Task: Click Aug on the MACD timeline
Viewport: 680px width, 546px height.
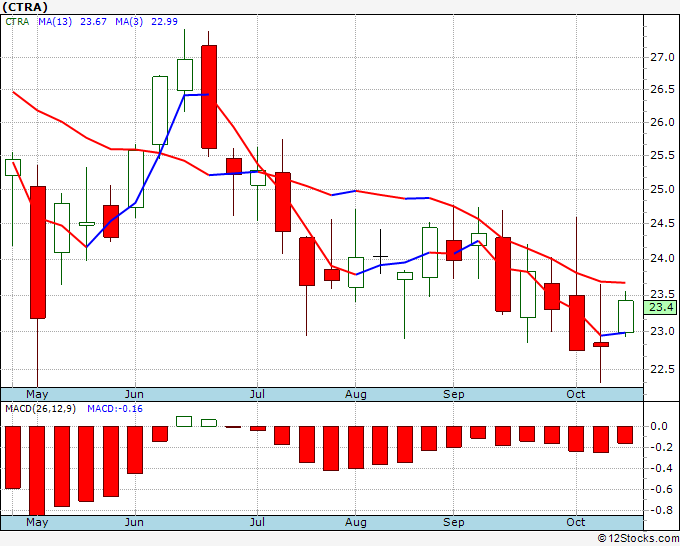Action: tap(356, 522)
